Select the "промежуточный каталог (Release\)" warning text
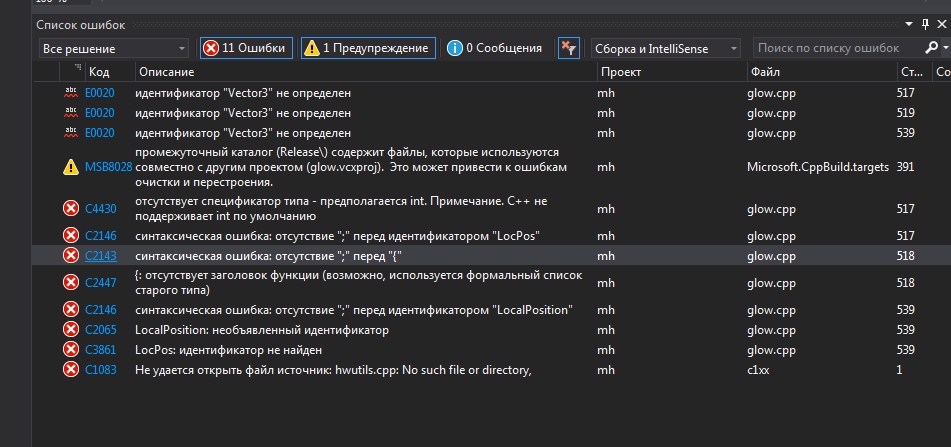Image resolution: width=951 pixels, height=447 pixels. (x=351, y=167)
